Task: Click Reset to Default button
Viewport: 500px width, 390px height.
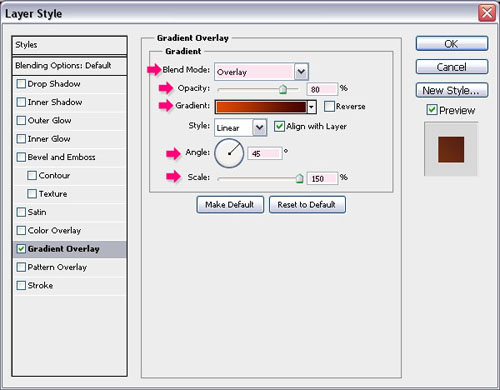Action: click(x=307, y=205)
